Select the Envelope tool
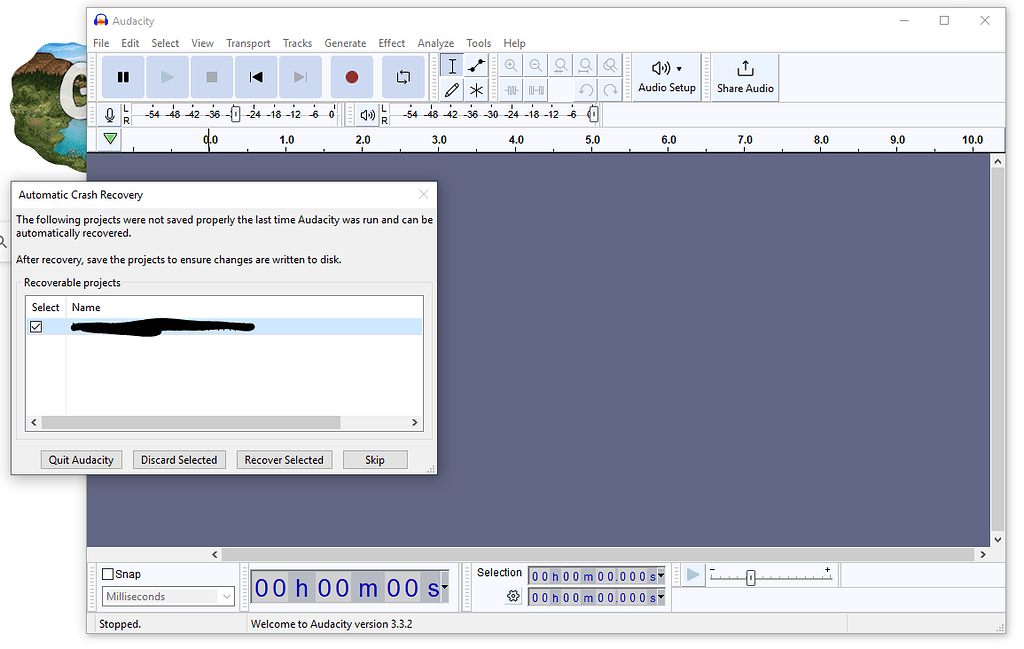Image resolution: width=1024 pixels, height=649 pixels. point(476,65)
